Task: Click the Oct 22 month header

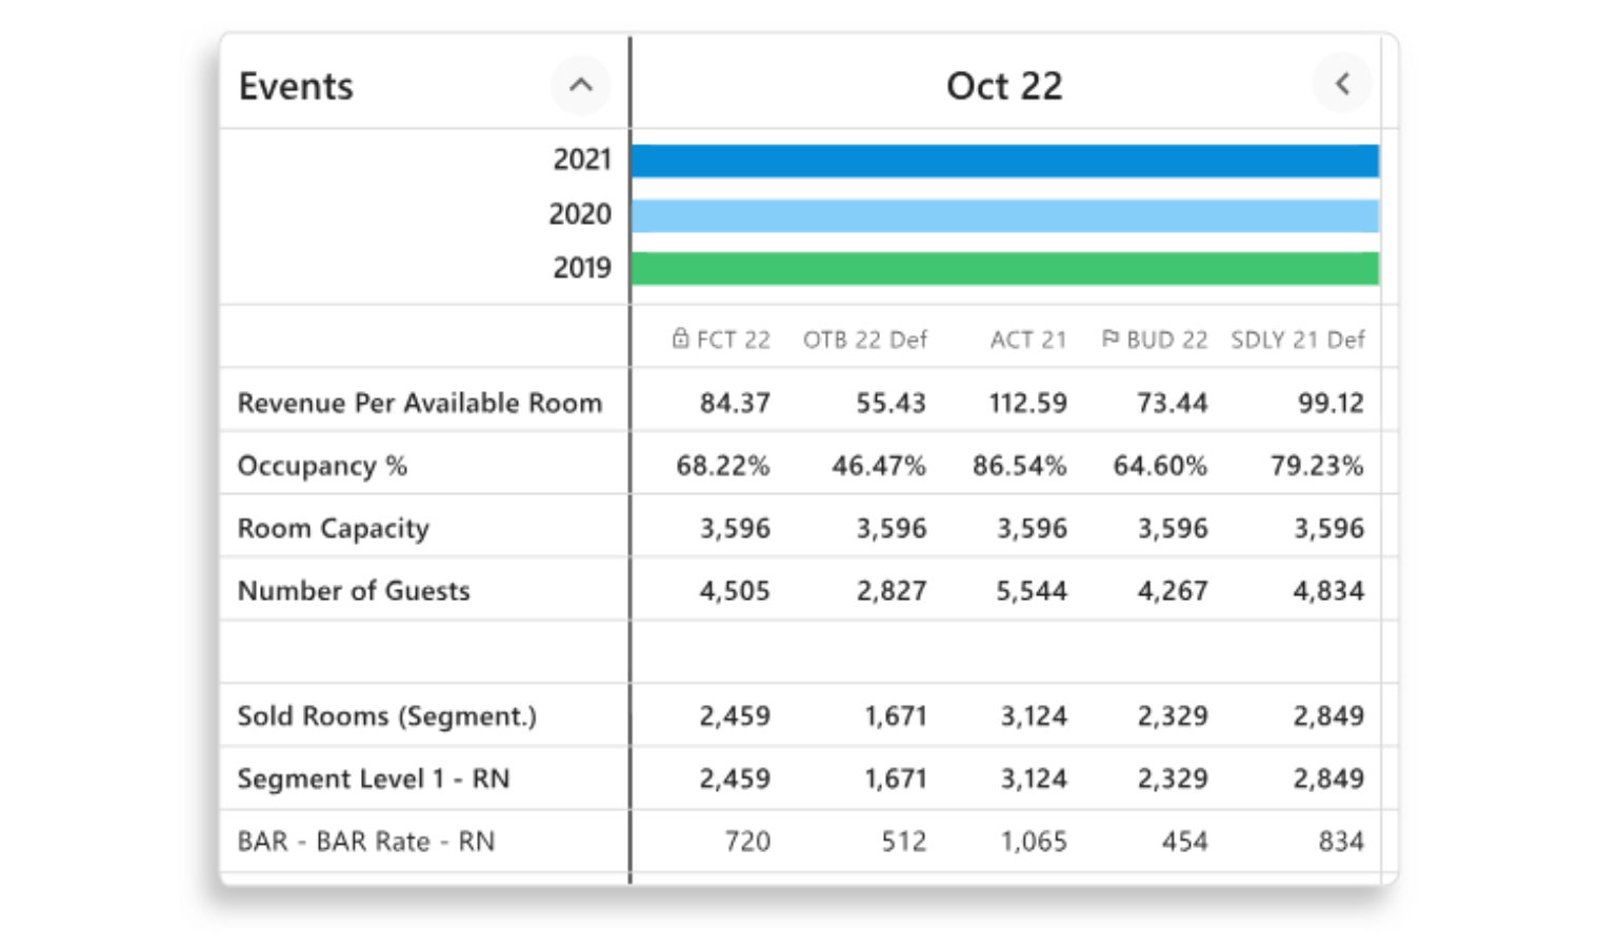Action: click(1004, 86)
